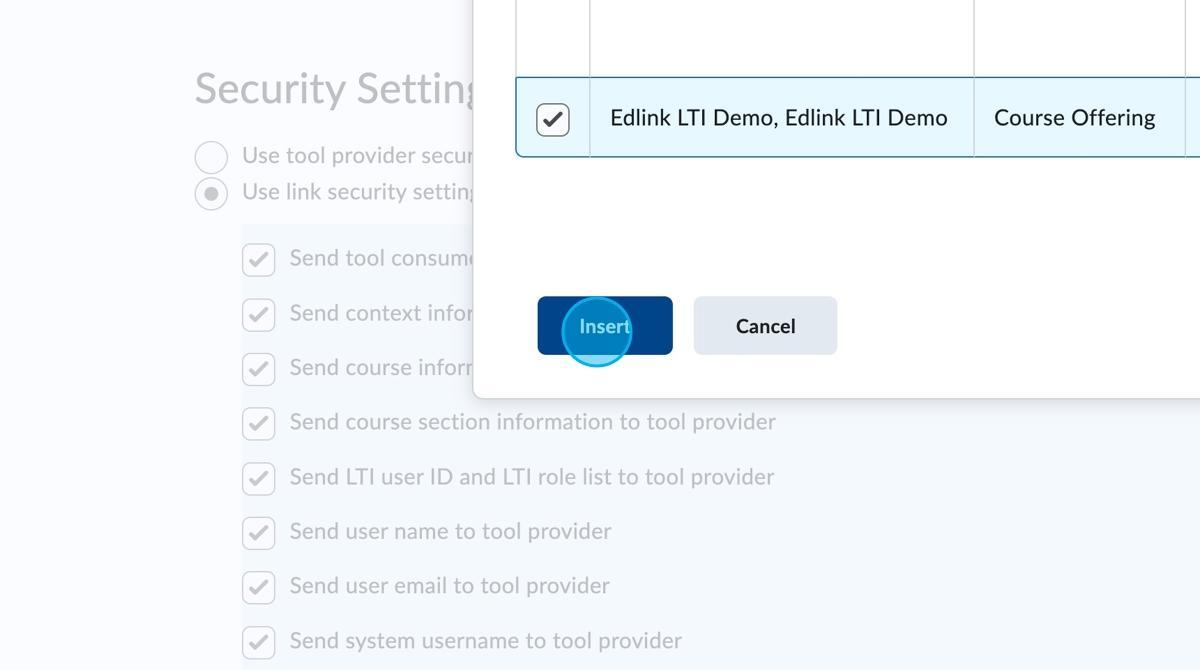Uncheck the Edlink LTI Demo row checkbox

[x=553, y=119]
